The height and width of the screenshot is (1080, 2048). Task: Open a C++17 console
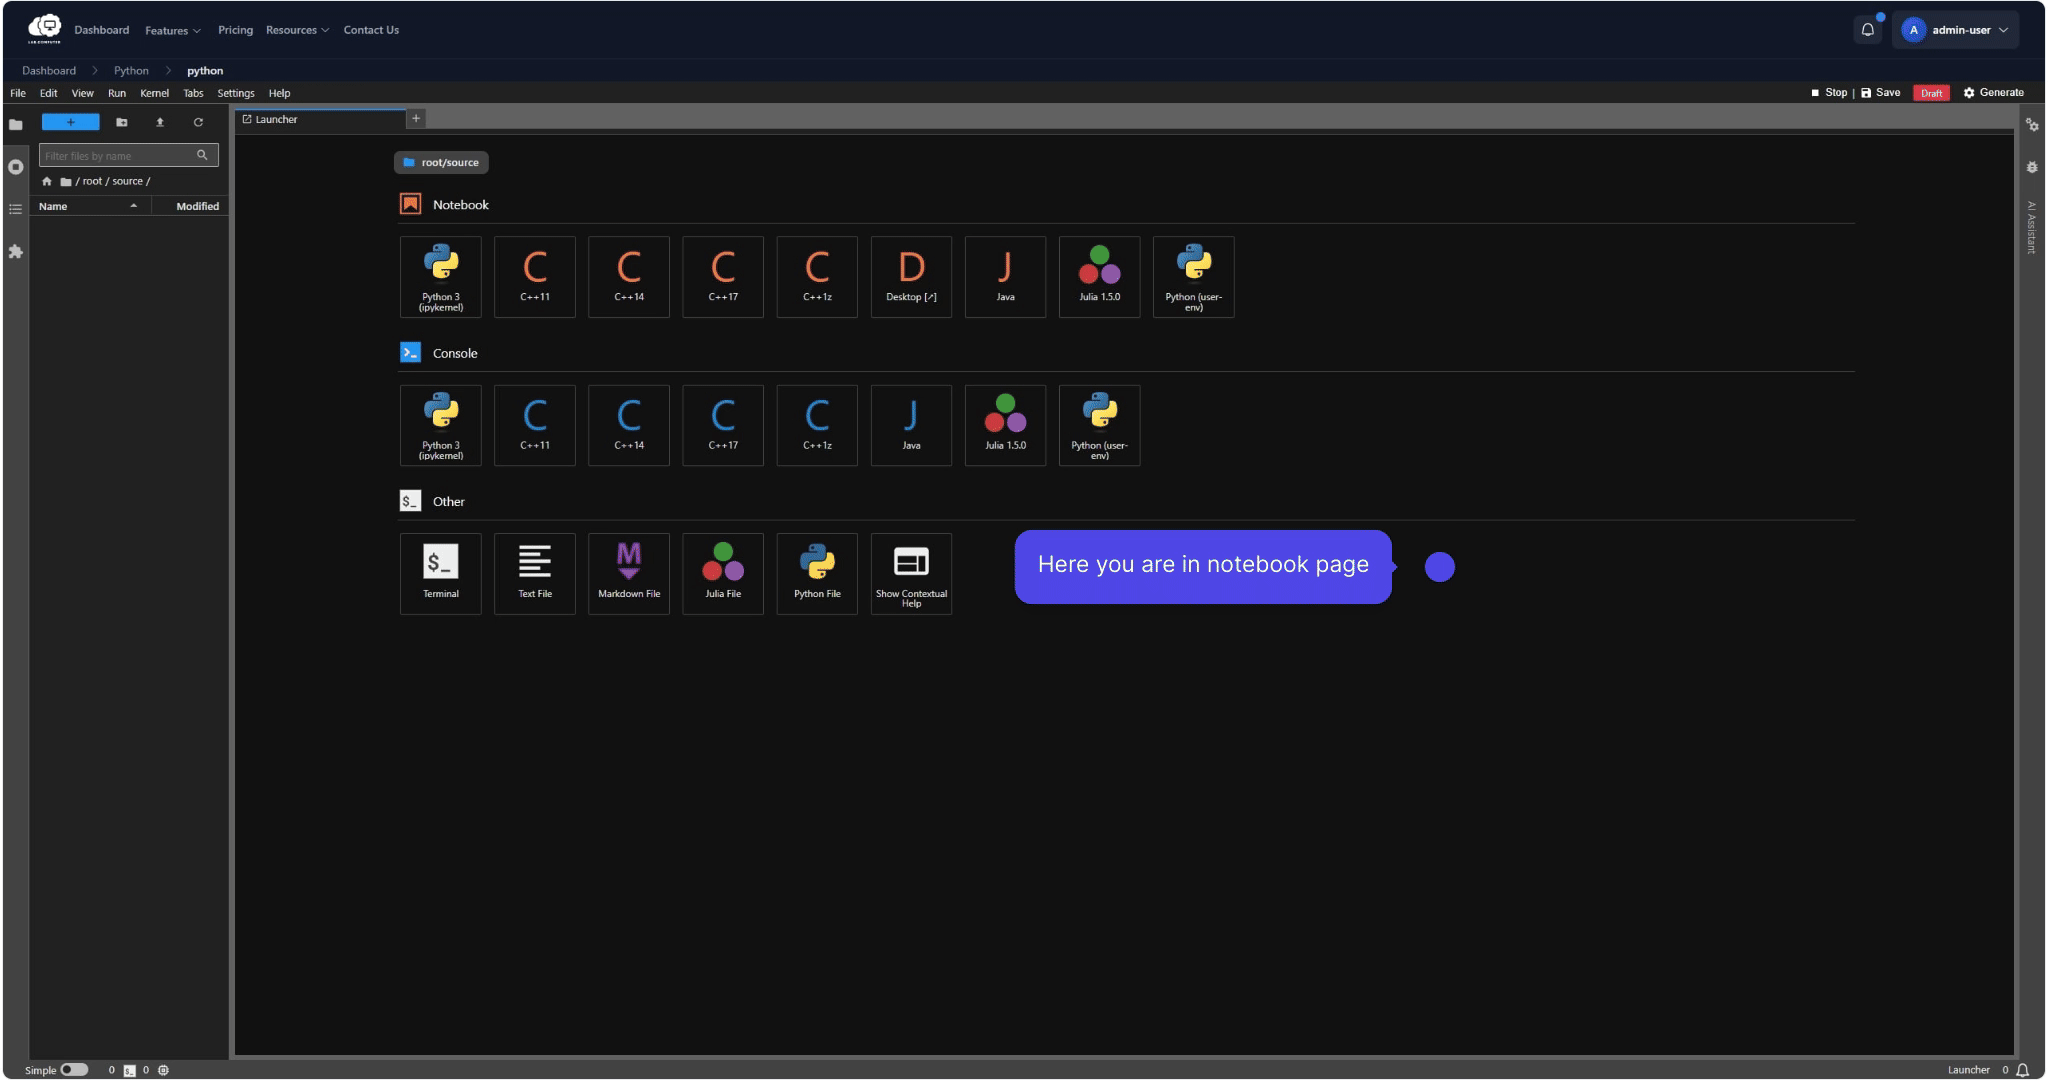[x=722, y=425]
